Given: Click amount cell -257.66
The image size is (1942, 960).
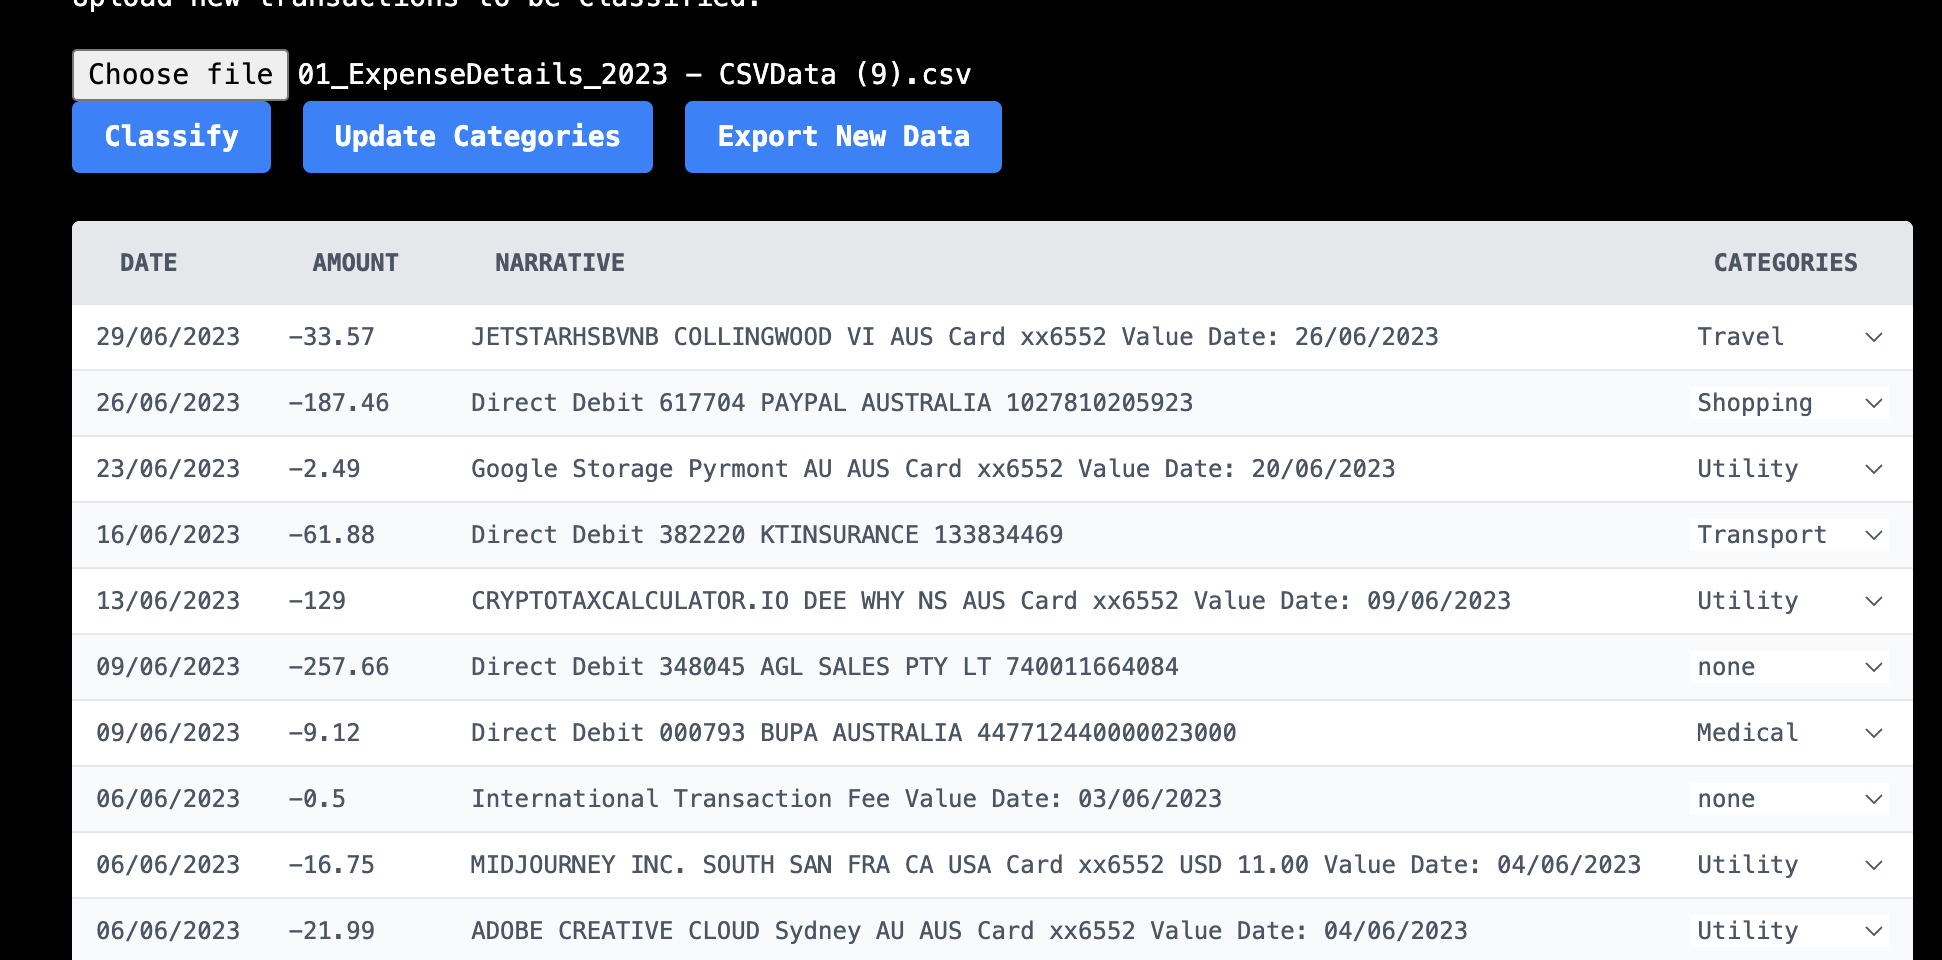Looking at the screenshot, I should (338, 667).
